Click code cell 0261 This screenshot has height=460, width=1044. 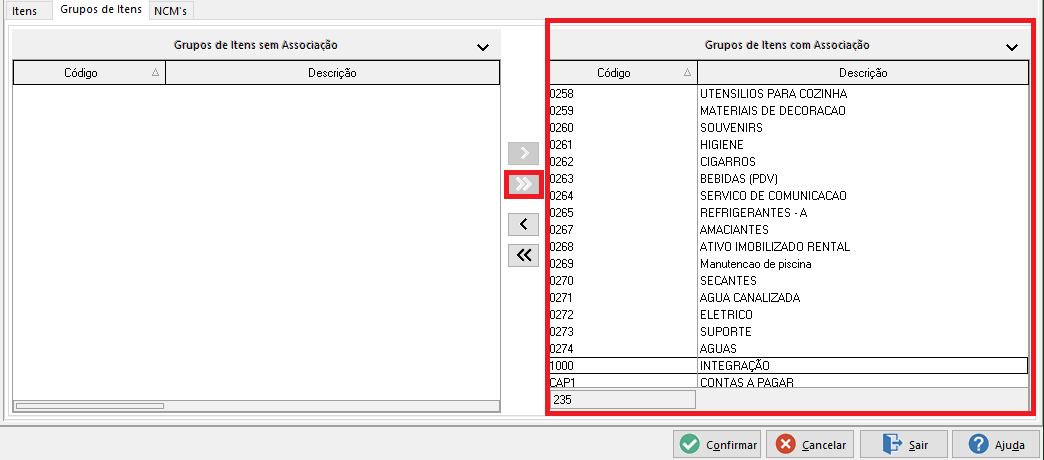pos(623,144)
